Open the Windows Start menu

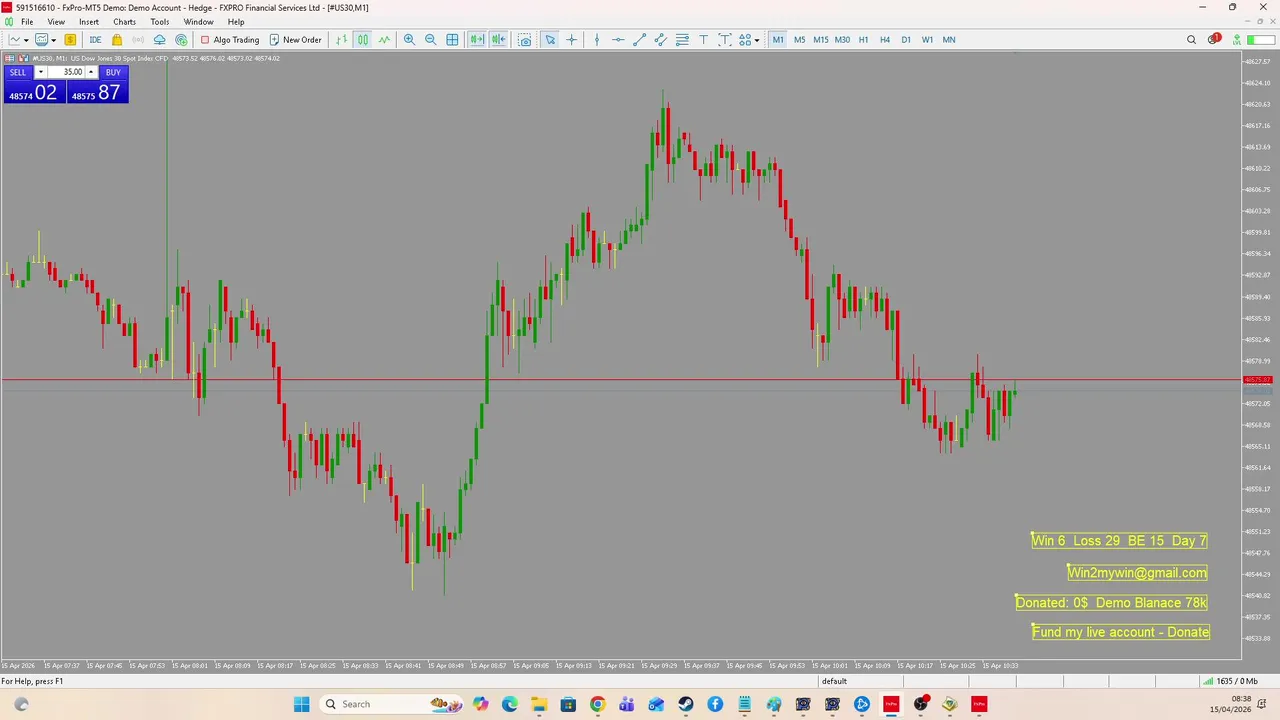click(301, 704)
